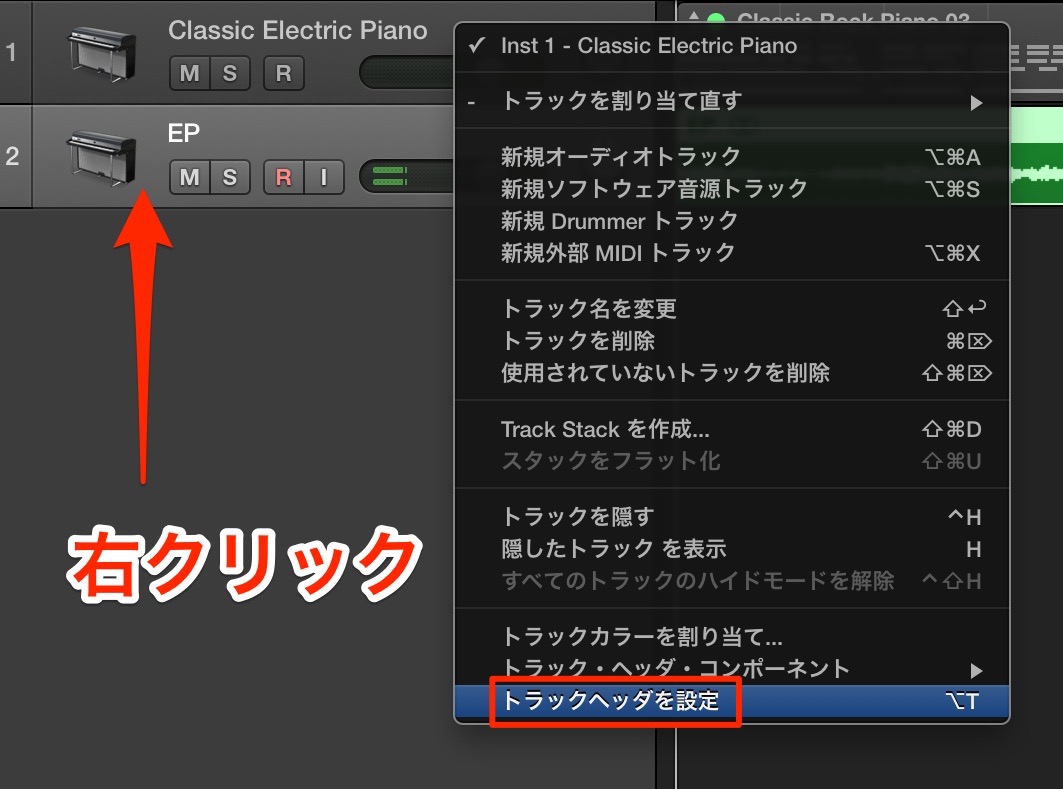Record-enable the Classic Electric Piano track

point(283,73)
